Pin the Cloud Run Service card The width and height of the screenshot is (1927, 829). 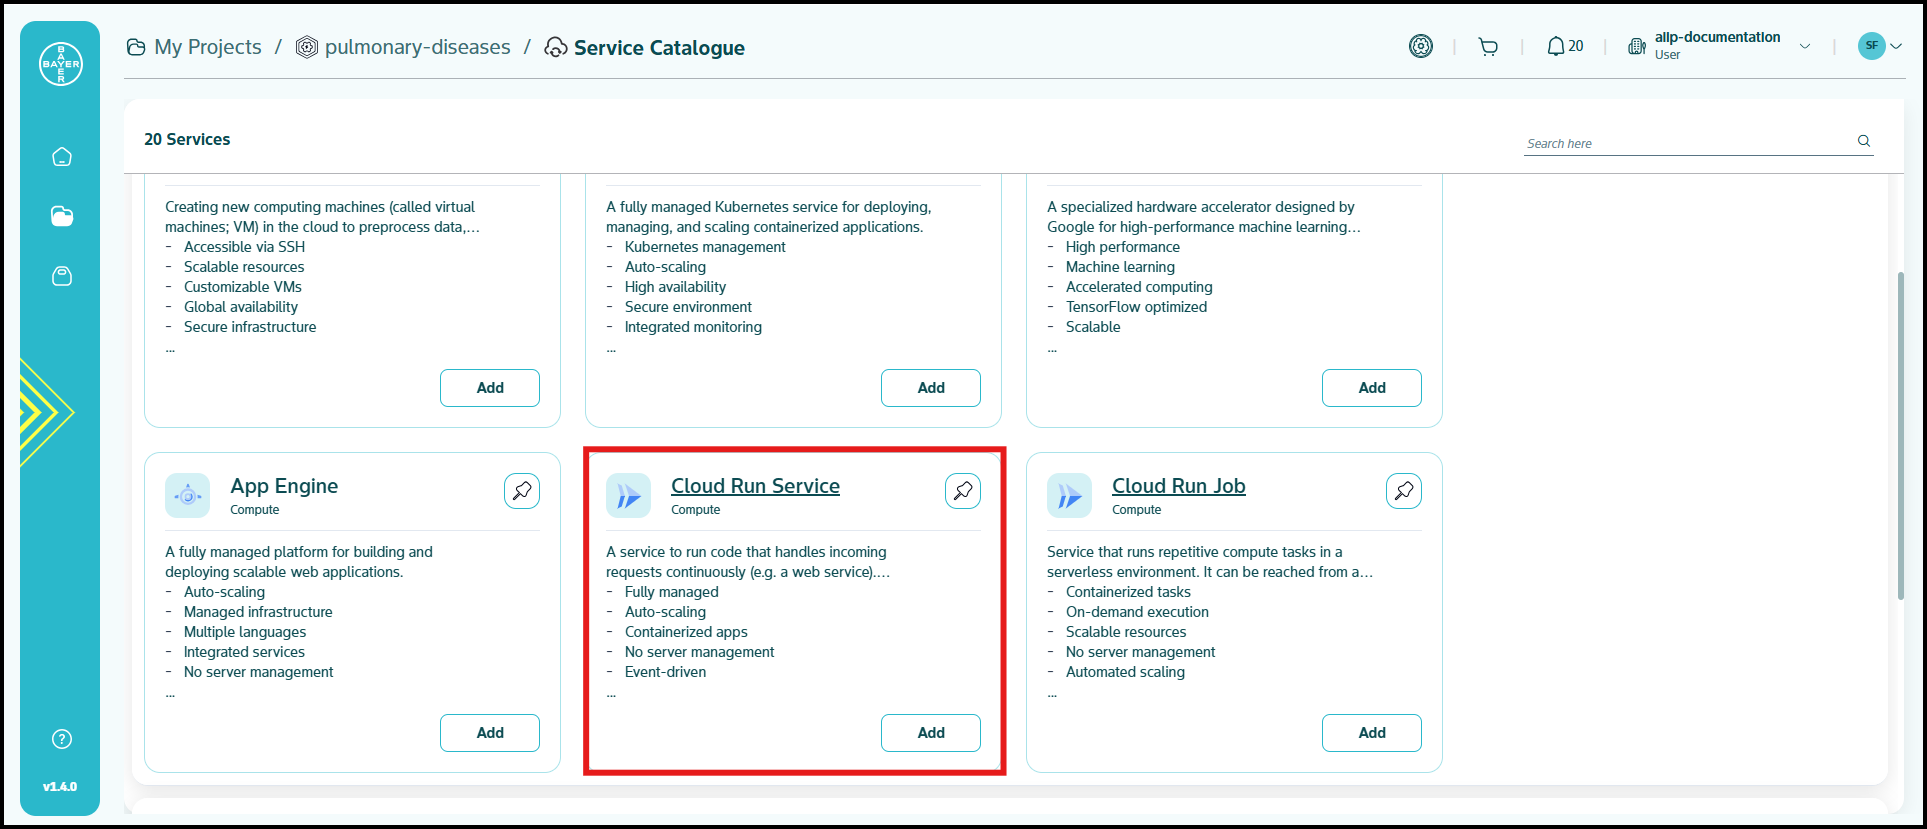point(963,491)
